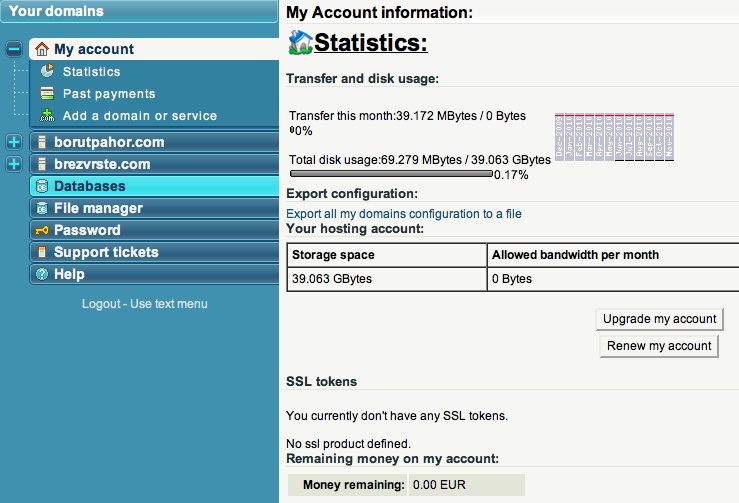
Task: Click the pie chart Statistics icon
Action: point(47,71)
